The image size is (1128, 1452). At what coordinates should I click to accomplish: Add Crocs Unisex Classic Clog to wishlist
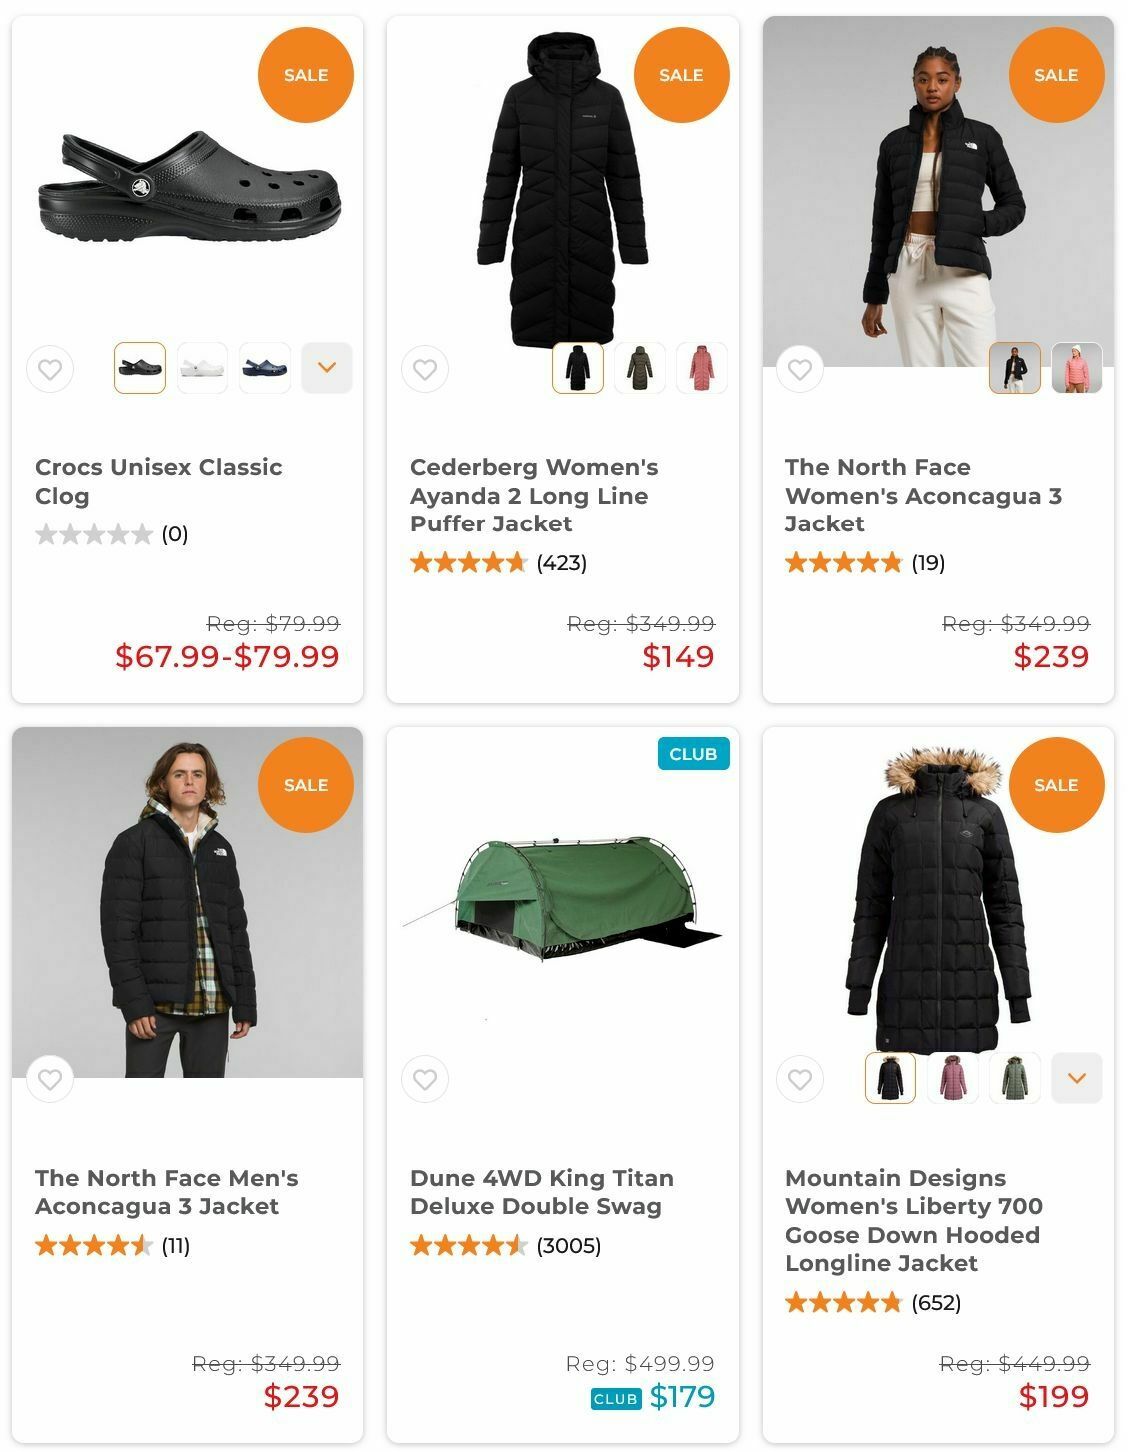(x=50, y=369)
